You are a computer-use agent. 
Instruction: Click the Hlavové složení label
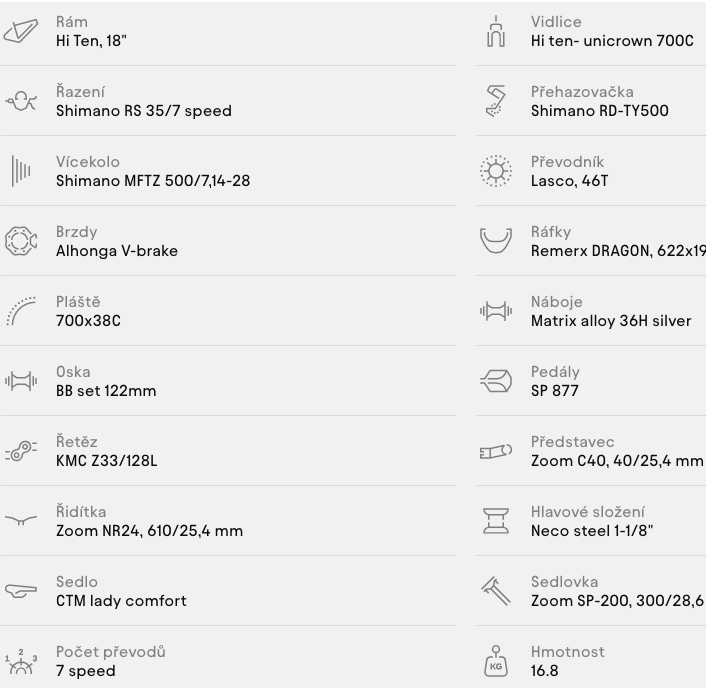coord(588,512)
